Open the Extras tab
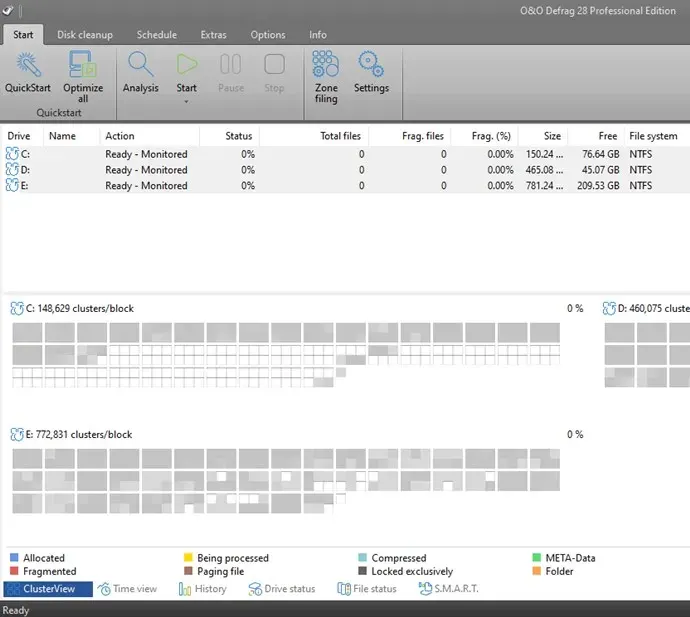Image resolution: width=690 pixels, height=617 pixels. click(x=213, y=35)
